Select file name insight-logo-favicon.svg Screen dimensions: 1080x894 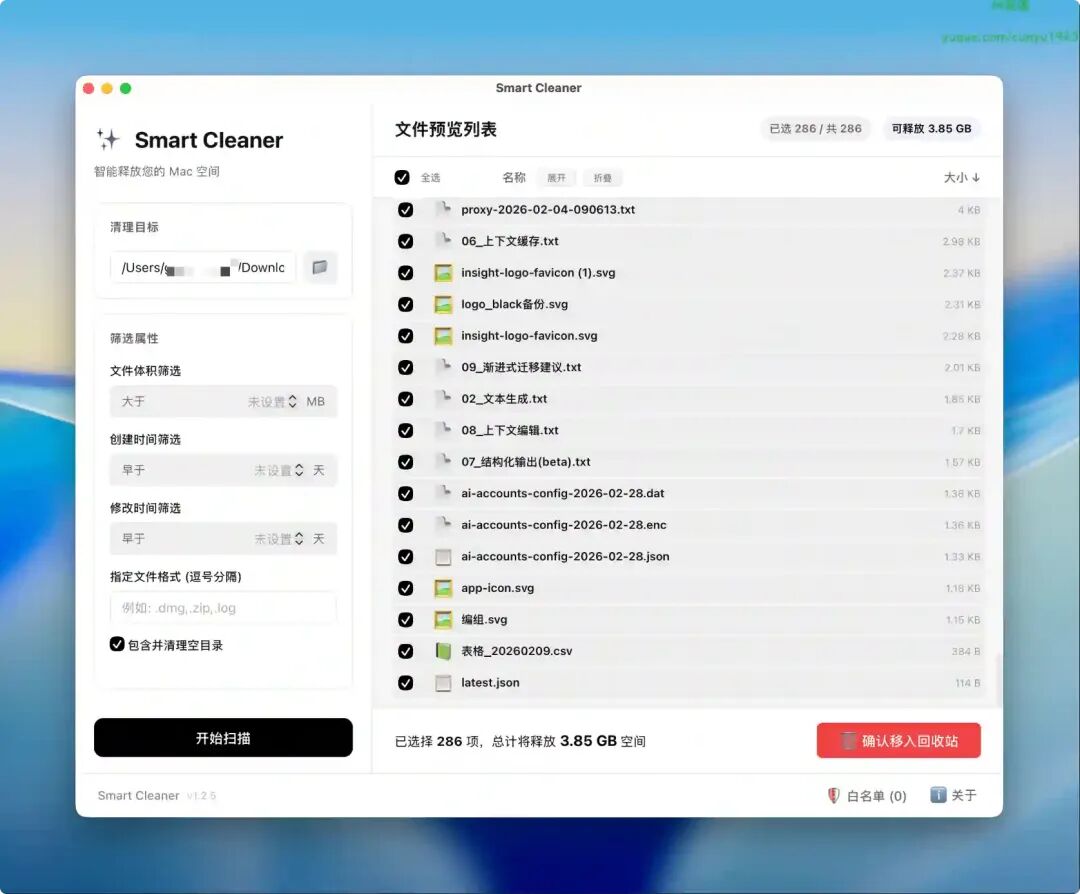[530, 336]
